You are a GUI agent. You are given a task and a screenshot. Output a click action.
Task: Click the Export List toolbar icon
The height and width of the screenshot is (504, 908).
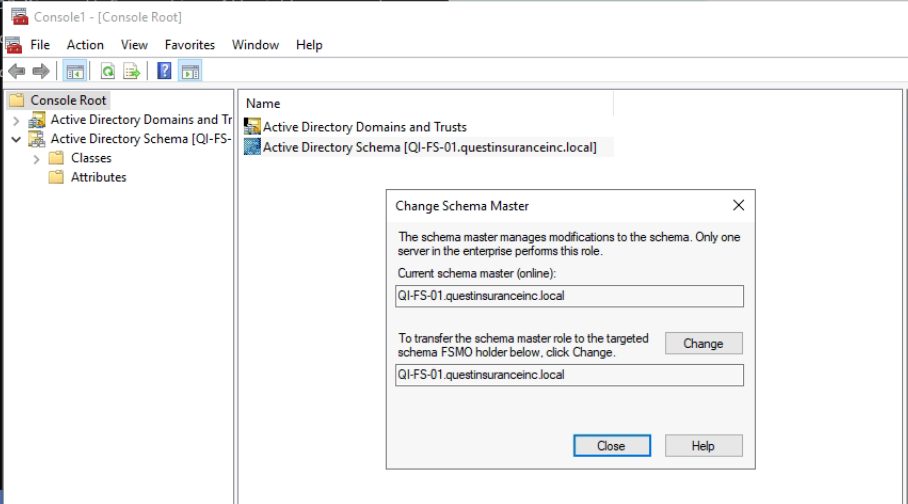coord(131,71)
